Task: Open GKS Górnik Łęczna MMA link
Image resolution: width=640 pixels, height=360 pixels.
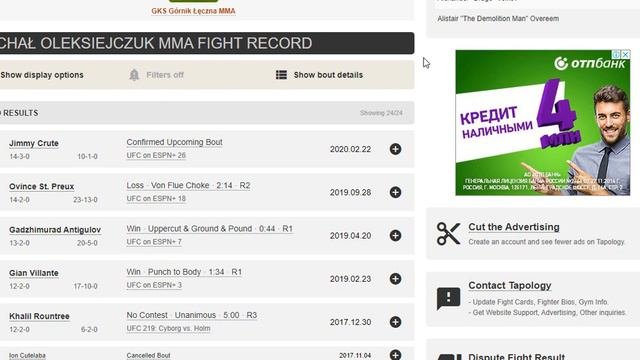Action: pyautogui.click(x=193, y=11)
